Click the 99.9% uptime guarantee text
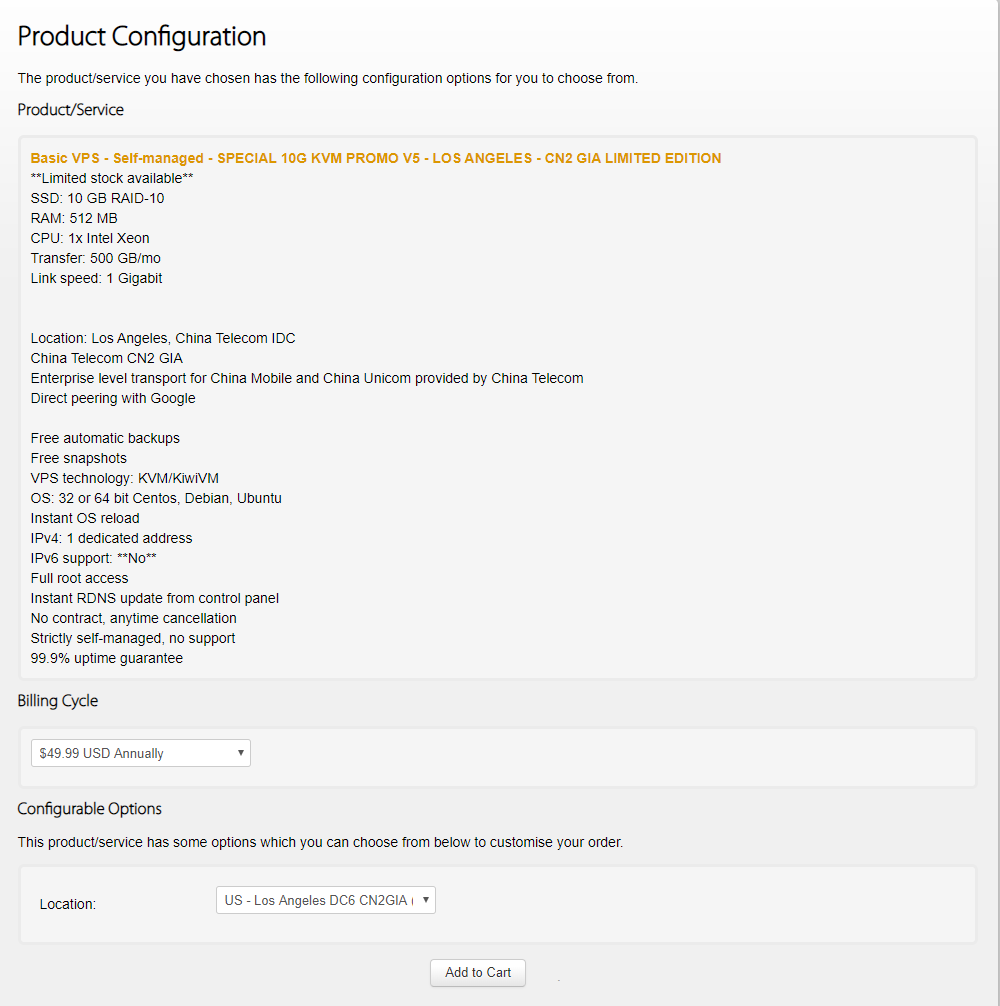Viewport: 1000px width, 1006px height. (x=107, y=658)
